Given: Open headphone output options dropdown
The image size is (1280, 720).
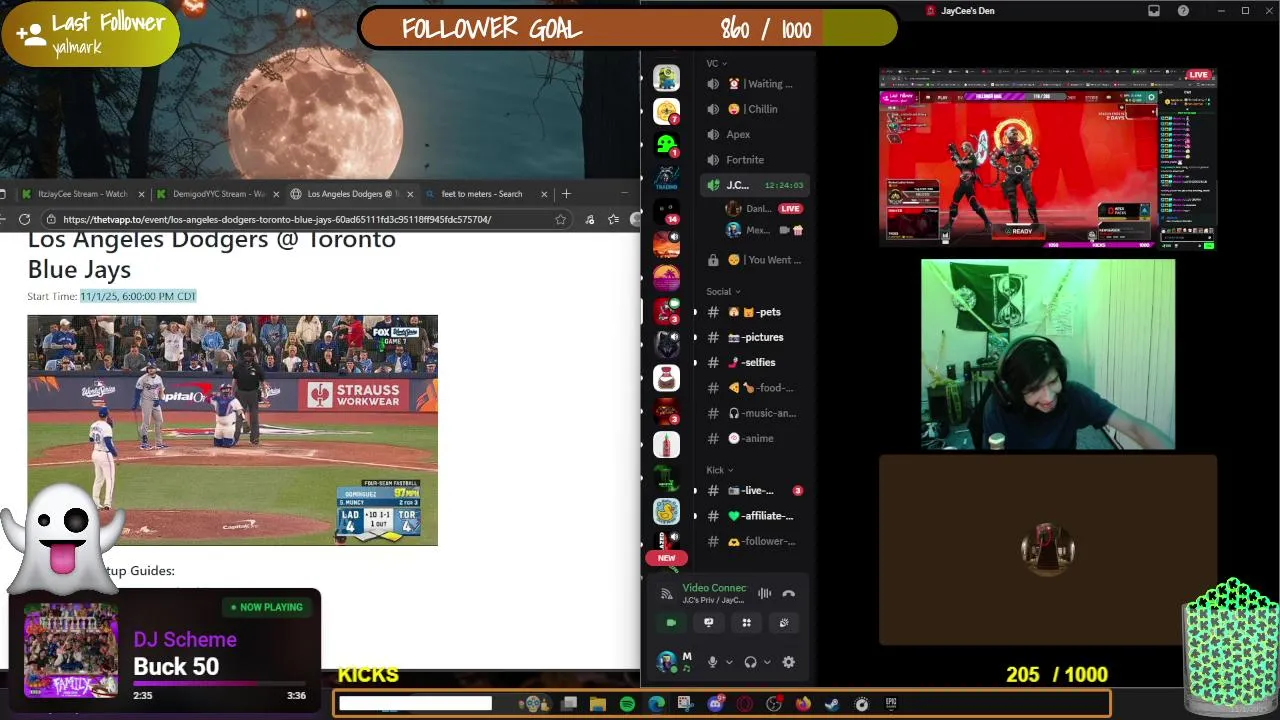Looking at the screenshot, I should tap(767, 662).
